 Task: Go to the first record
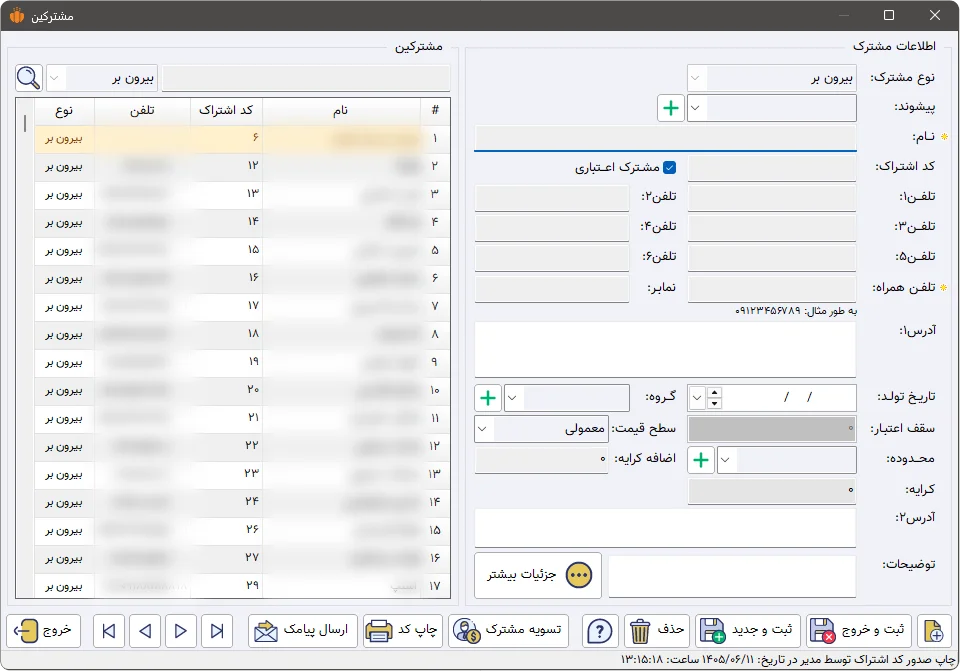[x=109, y=631]
